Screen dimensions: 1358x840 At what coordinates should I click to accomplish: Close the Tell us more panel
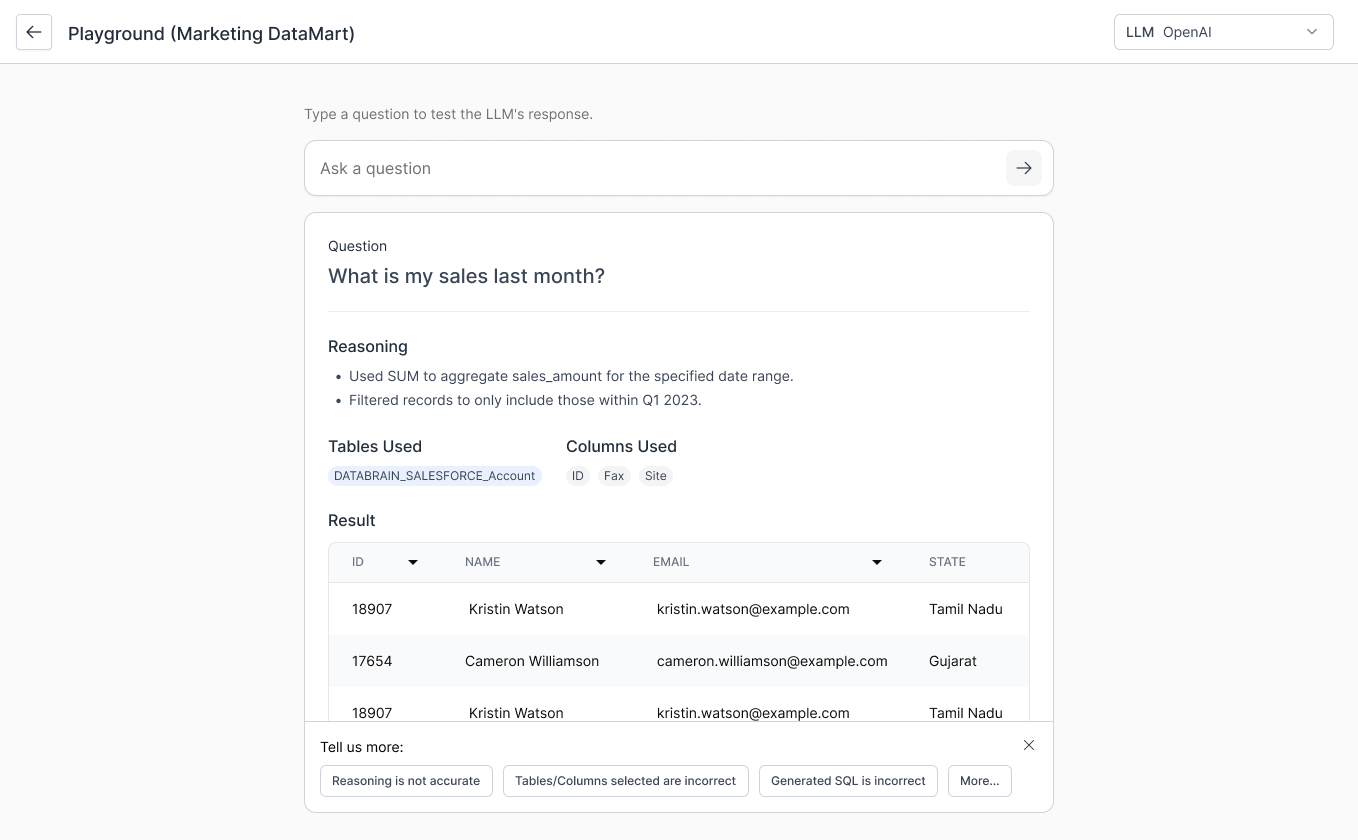[1029, 745]
